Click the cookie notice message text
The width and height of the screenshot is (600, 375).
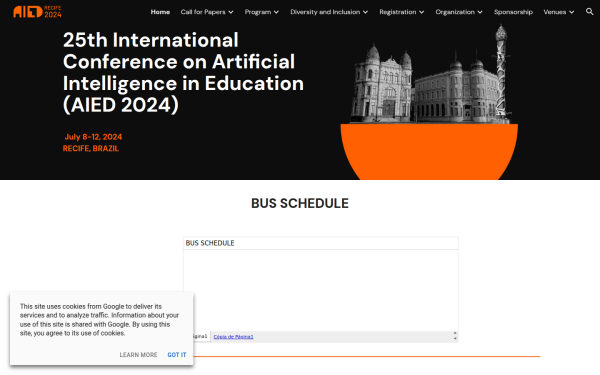99,320
